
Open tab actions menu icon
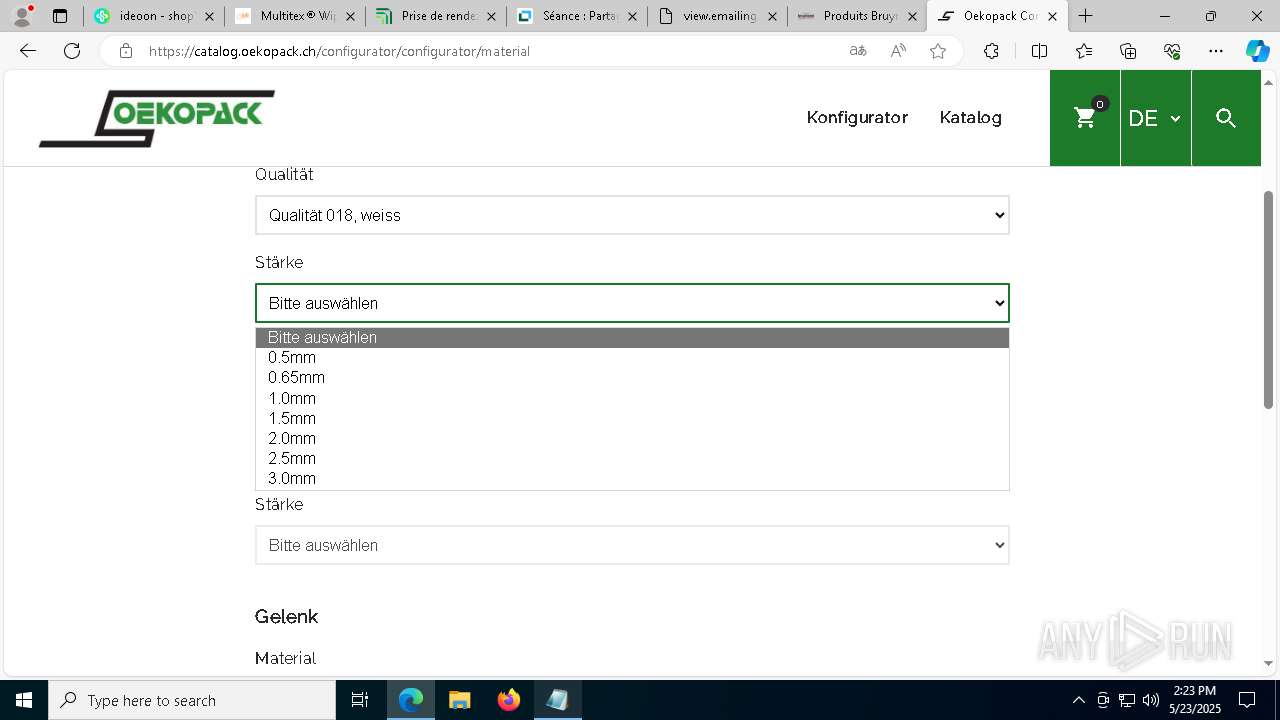[60, 16]
